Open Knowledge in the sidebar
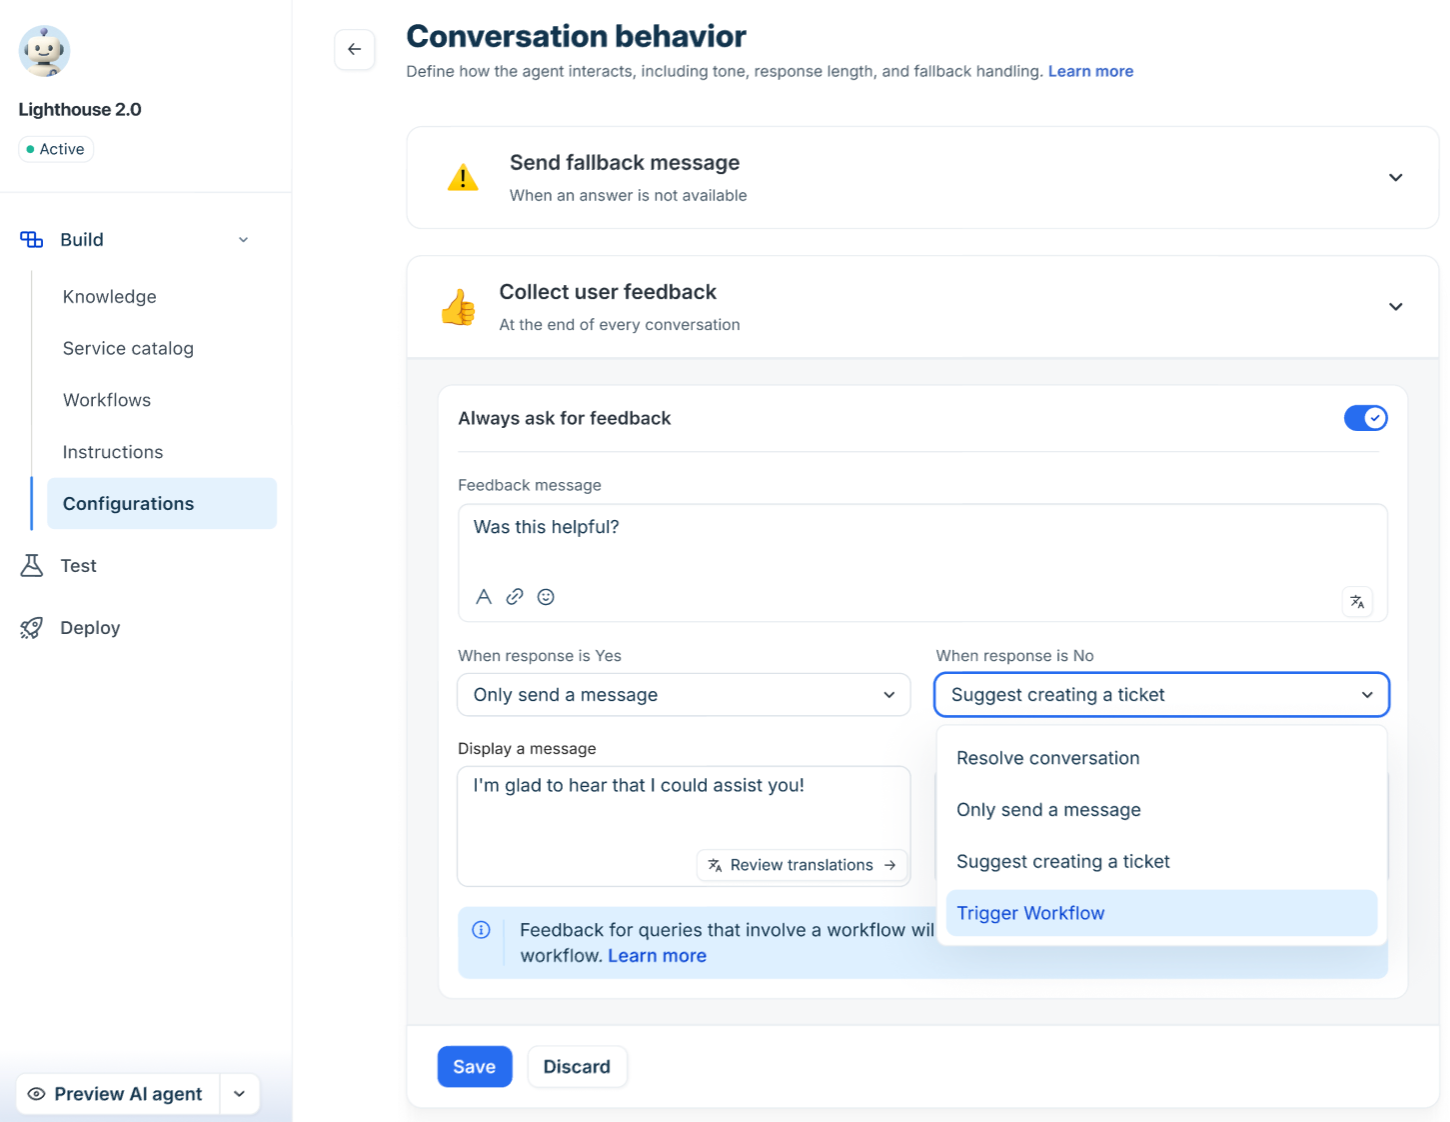Image resolution: width=1450 pixels, height=1122 pixels. (x=110, y=297)
